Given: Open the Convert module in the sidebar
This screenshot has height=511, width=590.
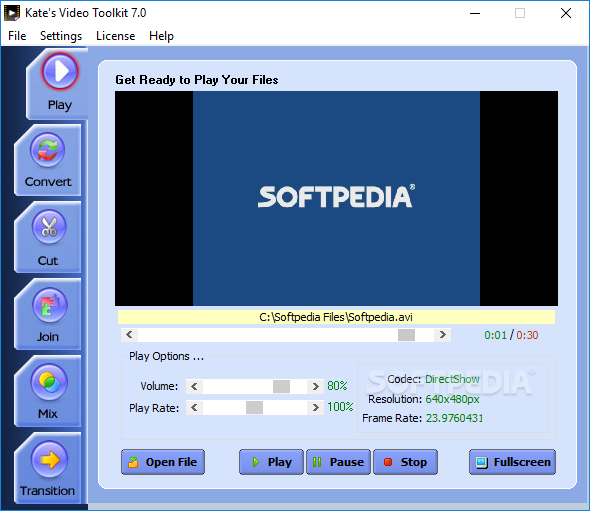Looking at the screenshot, I should pyautogui.click(x=48, y=160).
